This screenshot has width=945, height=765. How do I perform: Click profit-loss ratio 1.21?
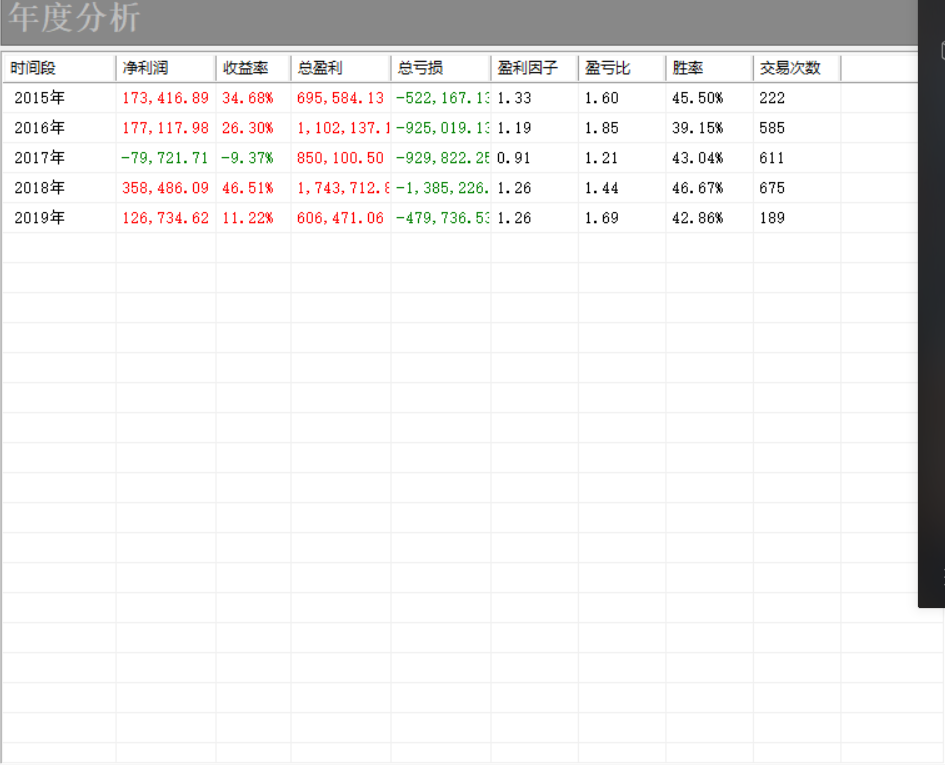(x=601, y=158)
